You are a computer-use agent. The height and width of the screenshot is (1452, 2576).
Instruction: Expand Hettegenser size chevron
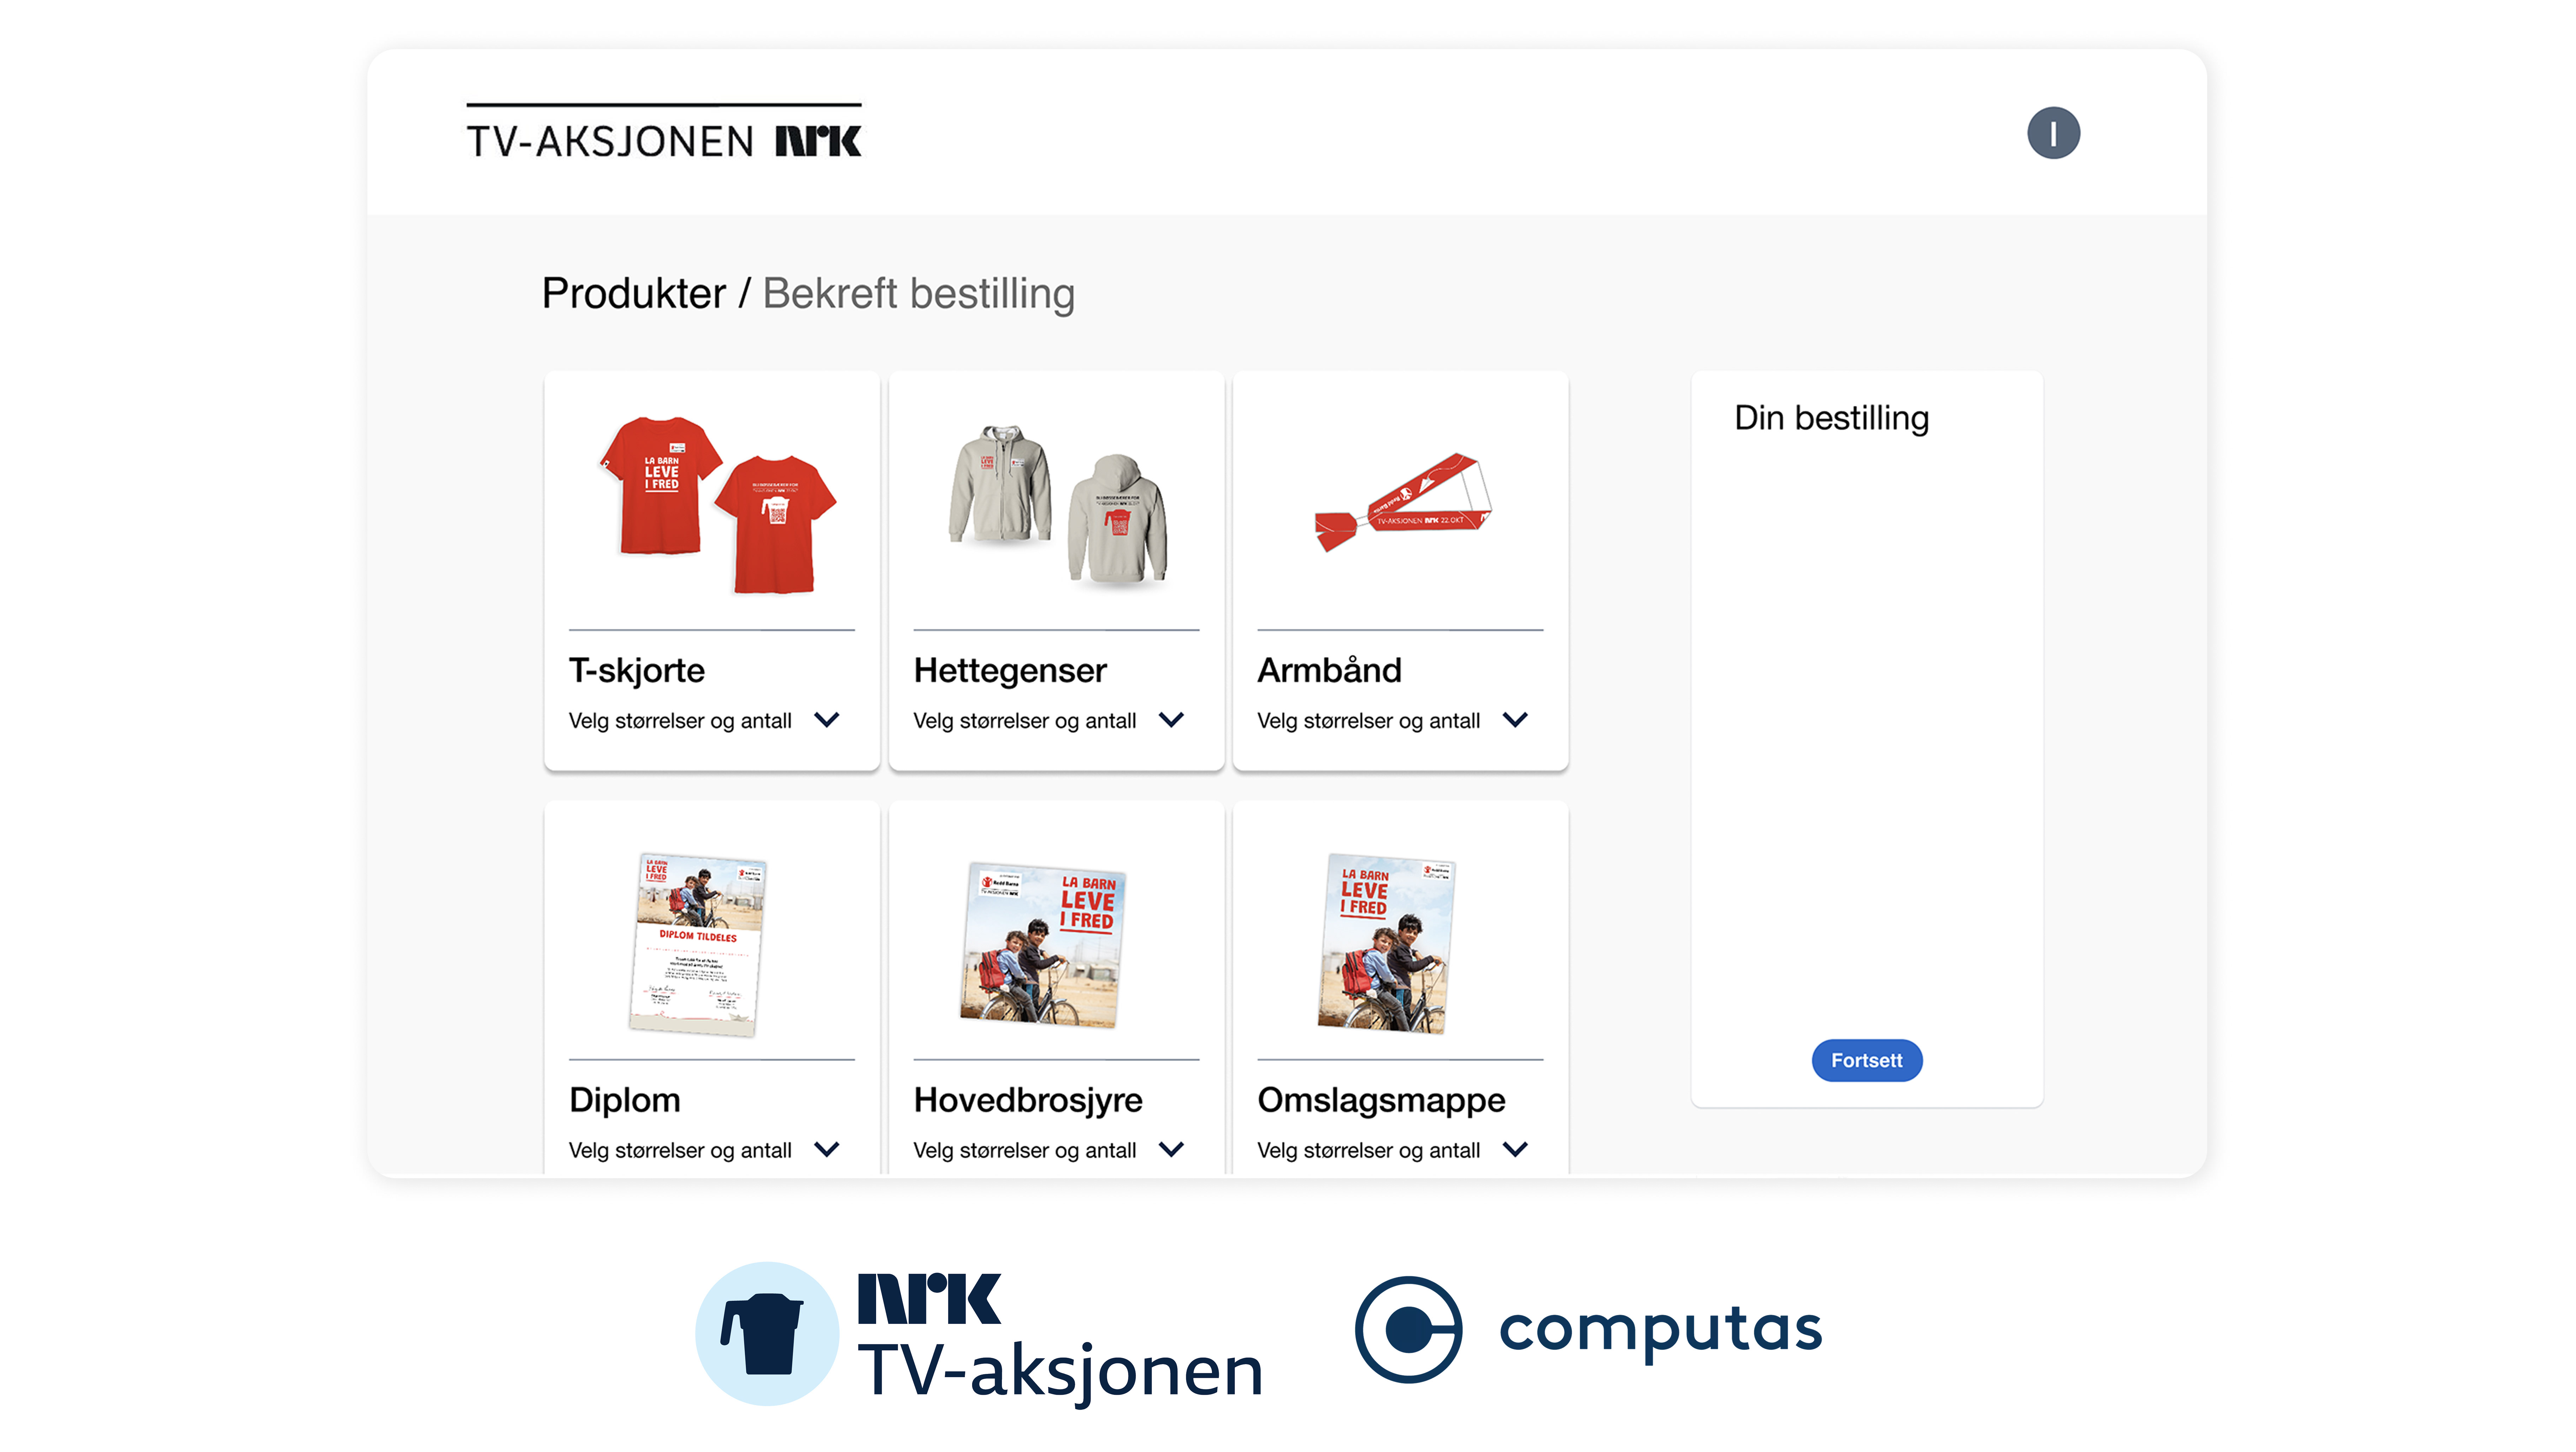point(1171,720)
